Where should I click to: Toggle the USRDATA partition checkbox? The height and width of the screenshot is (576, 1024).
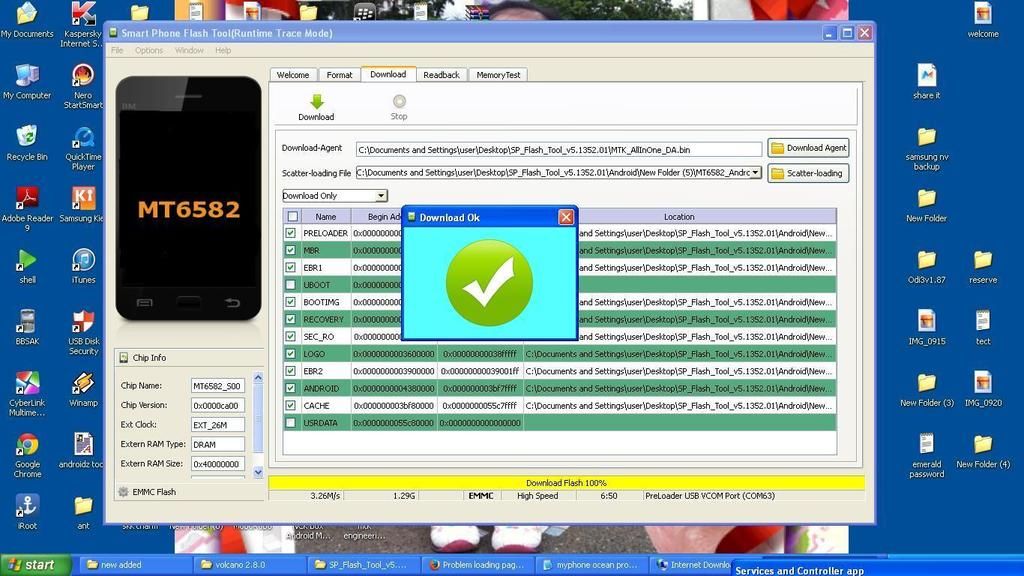click(291, 423)
